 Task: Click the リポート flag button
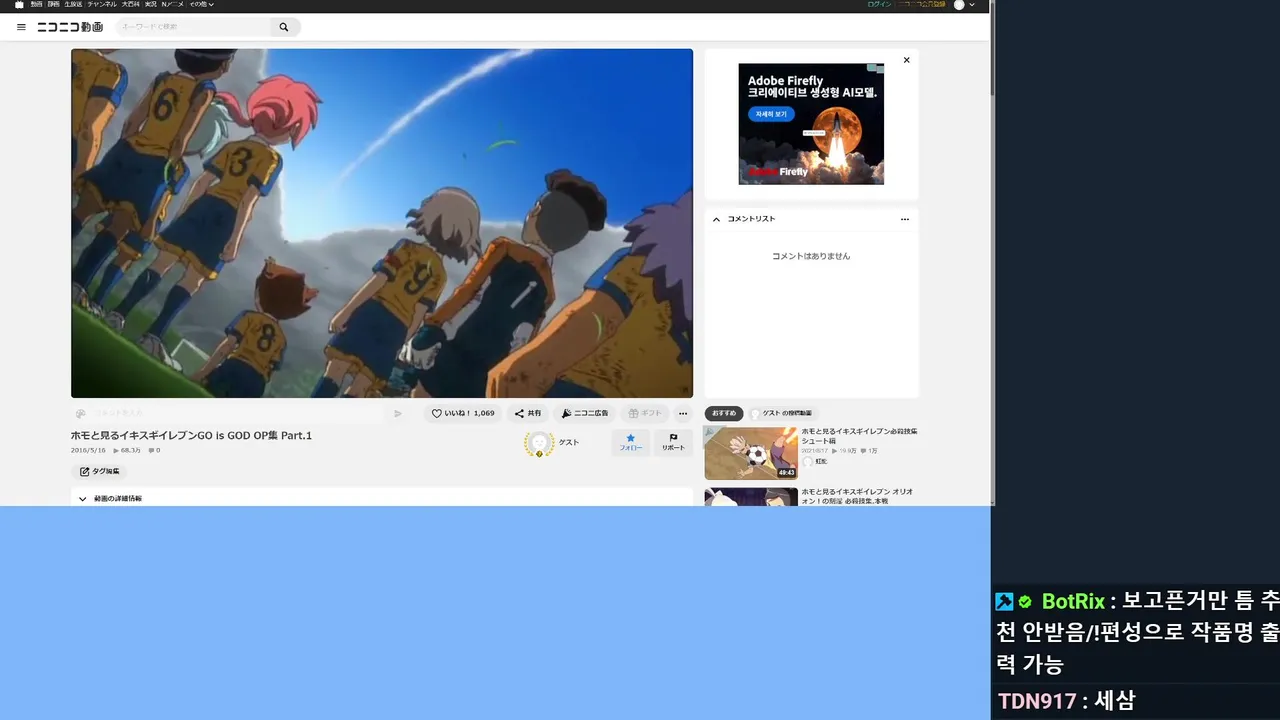pos(674,442)
